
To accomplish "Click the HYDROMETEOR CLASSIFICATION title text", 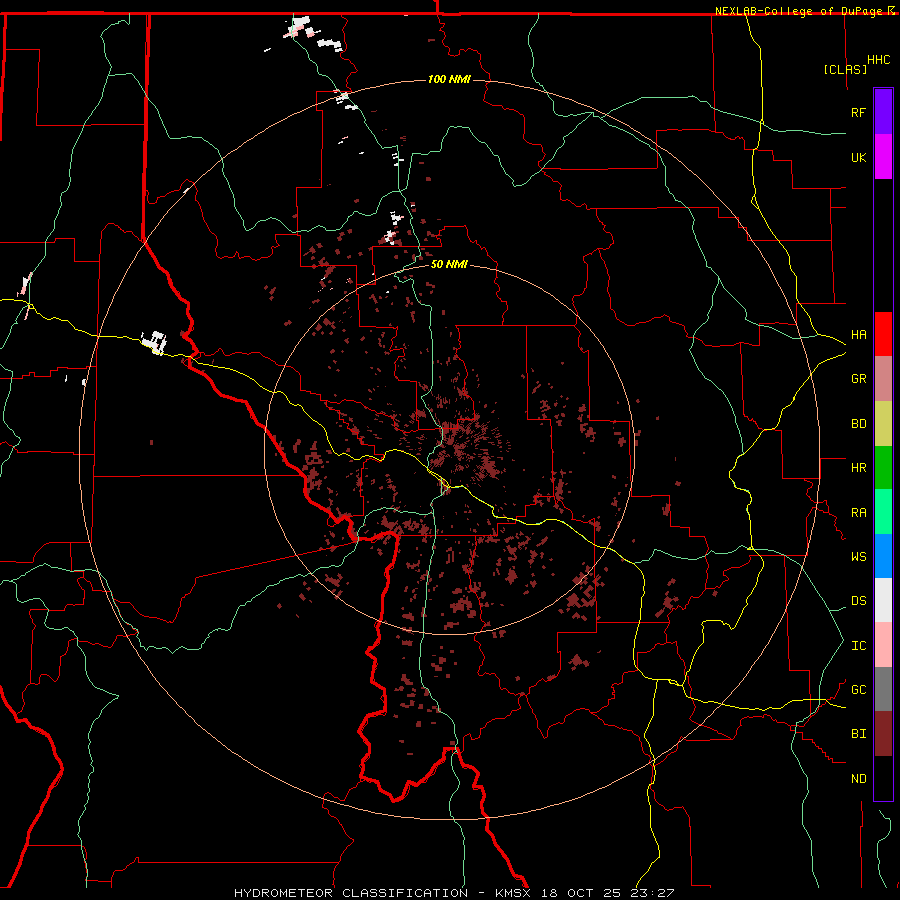I will tap(351, 893).
